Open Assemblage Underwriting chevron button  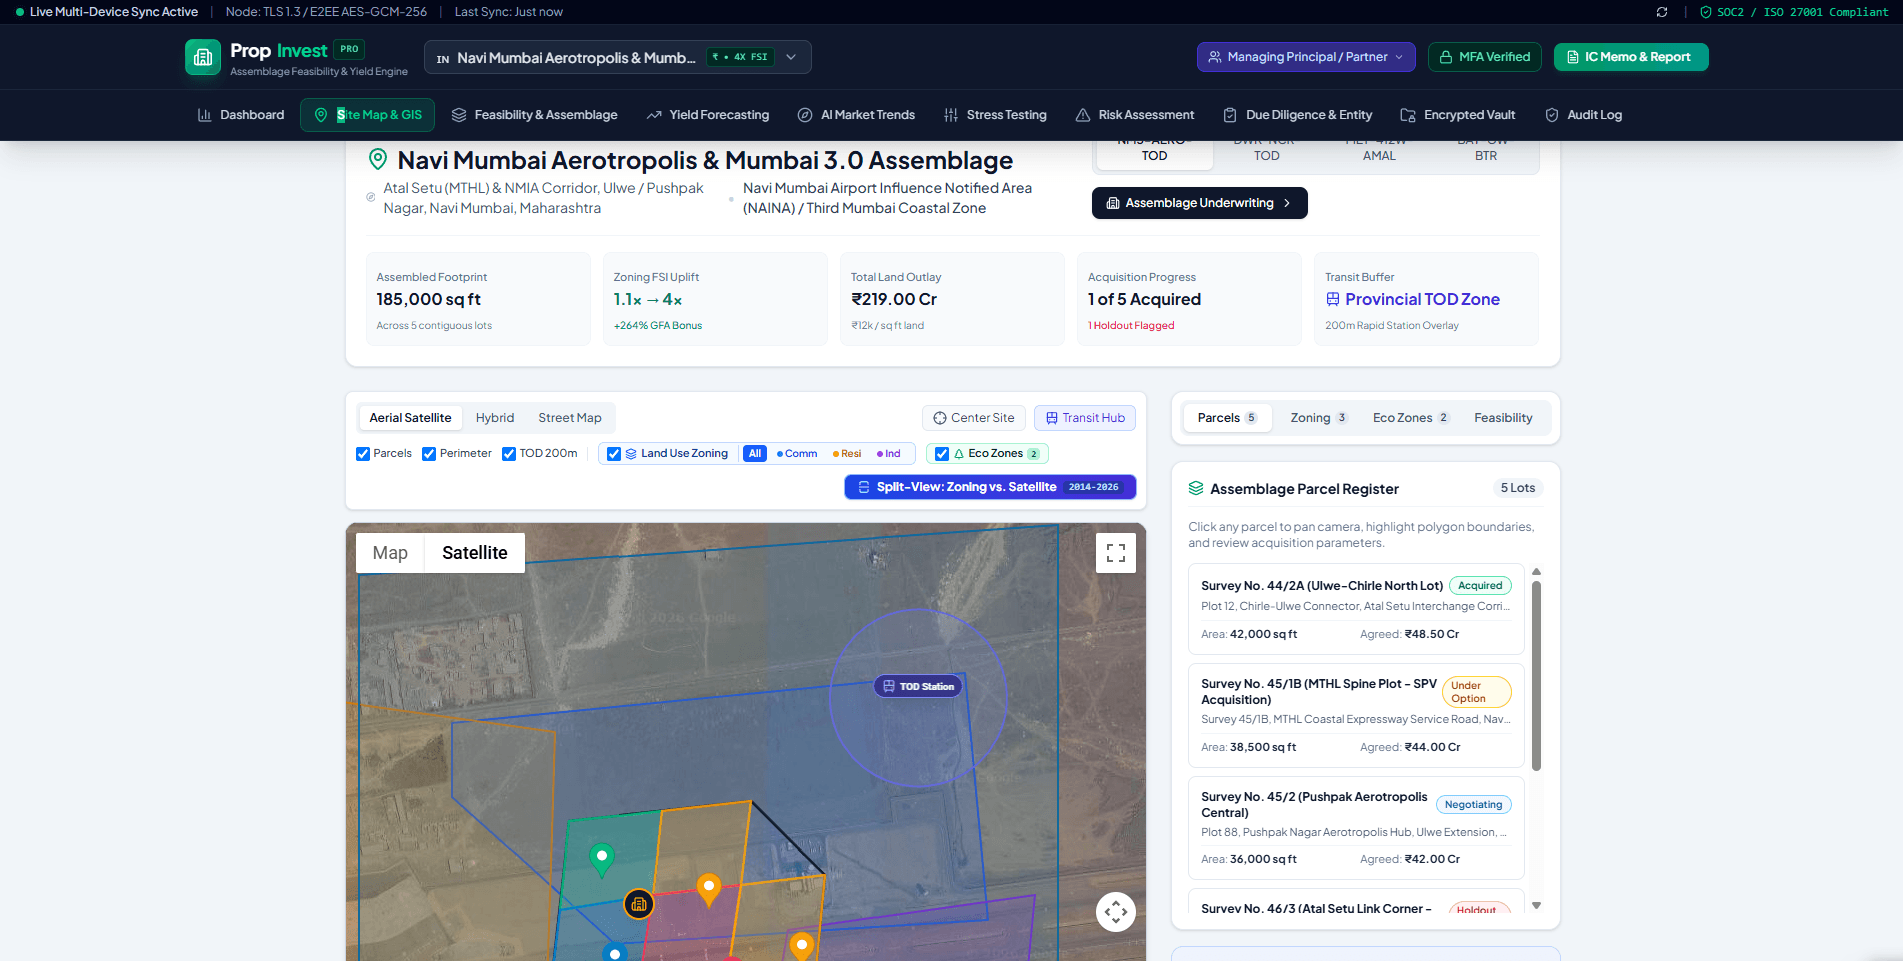(1200, 203)
